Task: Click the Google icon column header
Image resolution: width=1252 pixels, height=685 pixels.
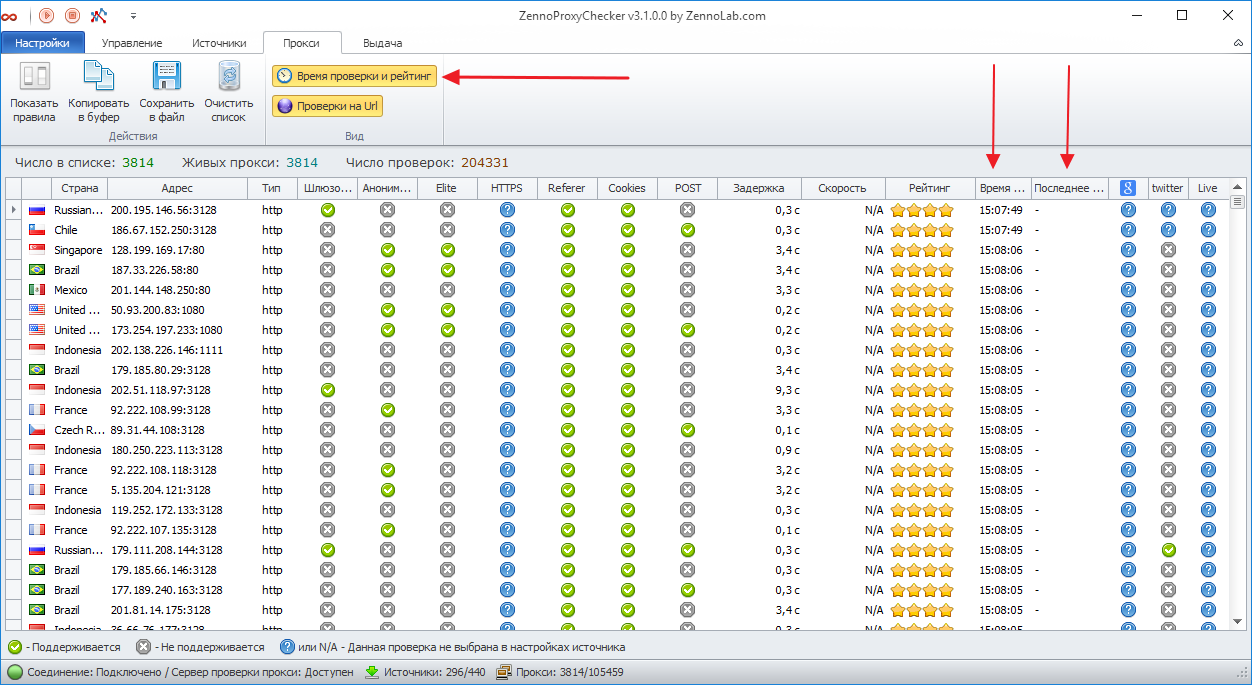Action: [1128, 188]
